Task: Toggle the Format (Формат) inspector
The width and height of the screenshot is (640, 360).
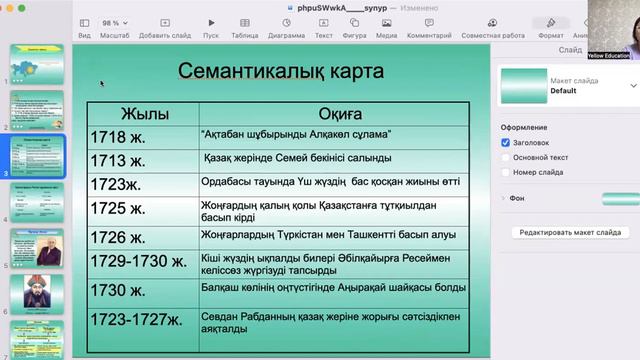Action: [x=551, y=23]
